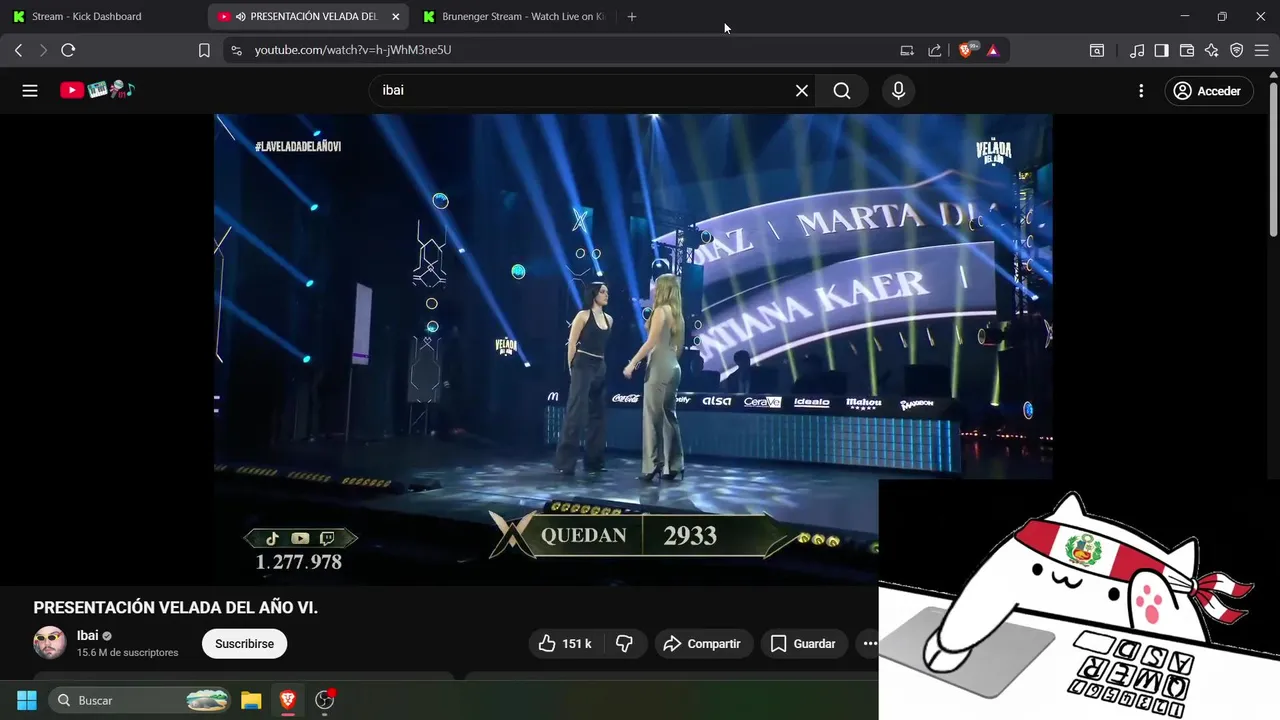Open Brave Shields lion icon
Screen dimensions: 1280x720
coord(967,50)
